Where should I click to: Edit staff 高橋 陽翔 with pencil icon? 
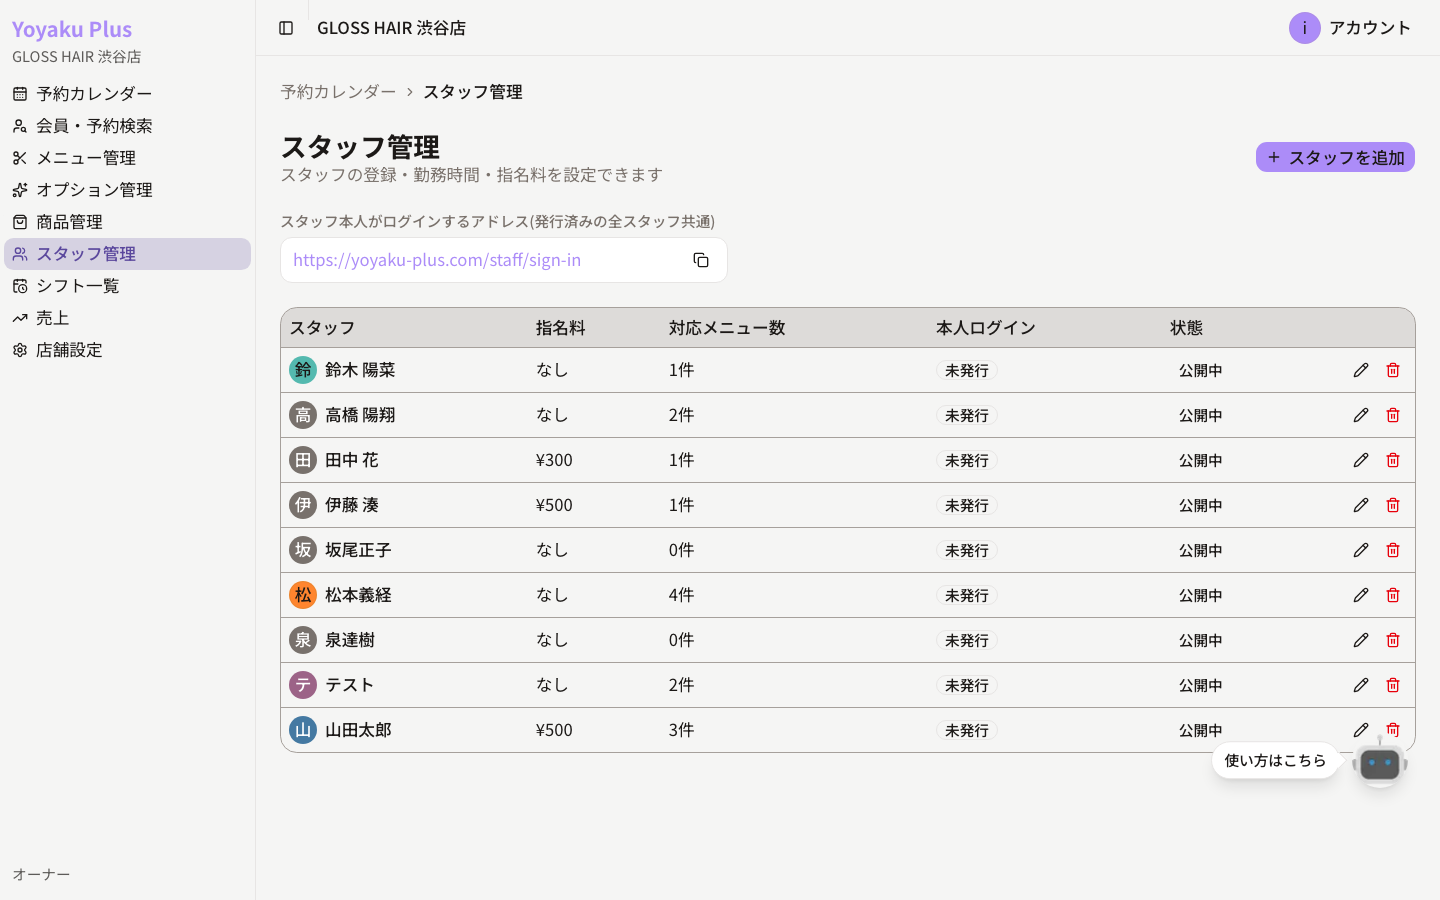click(1361, 415)
